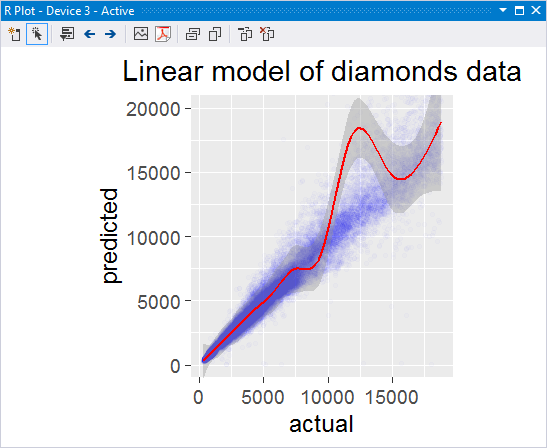The height and width of the screenshot is (448, 547).
Task: Open the plot history panel
Action: [x=67, y=34]
